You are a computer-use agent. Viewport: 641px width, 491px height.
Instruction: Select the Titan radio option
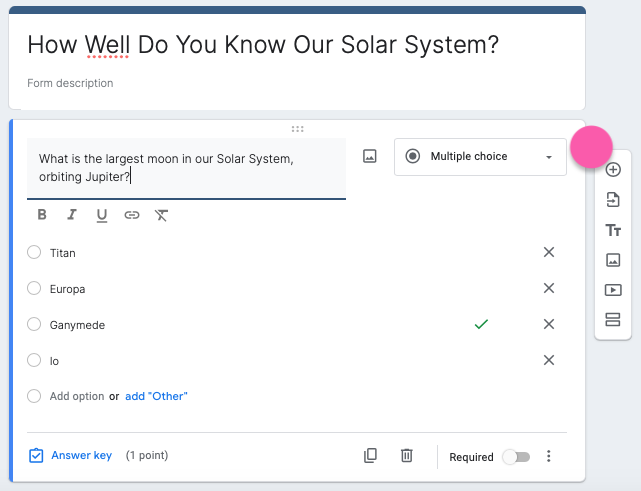tap(34, 253)
